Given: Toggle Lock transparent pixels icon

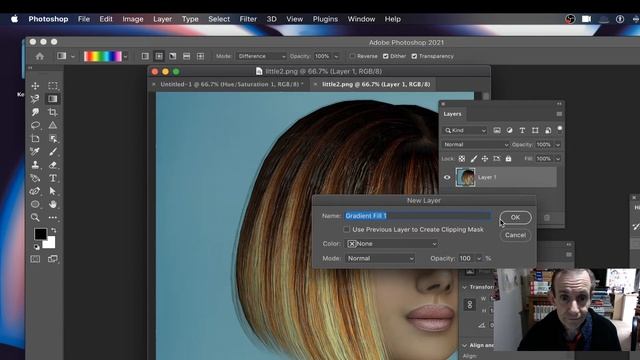Looking at the screenshot, I should tap(462, 158).
